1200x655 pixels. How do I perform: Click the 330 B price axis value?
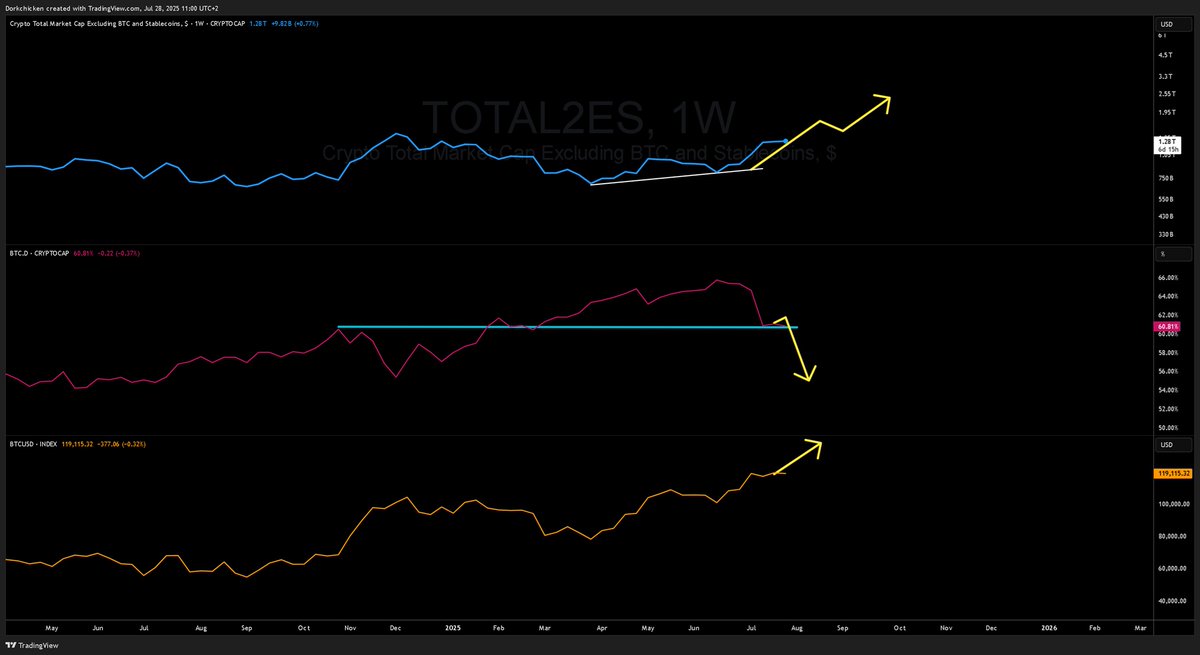1166,234
